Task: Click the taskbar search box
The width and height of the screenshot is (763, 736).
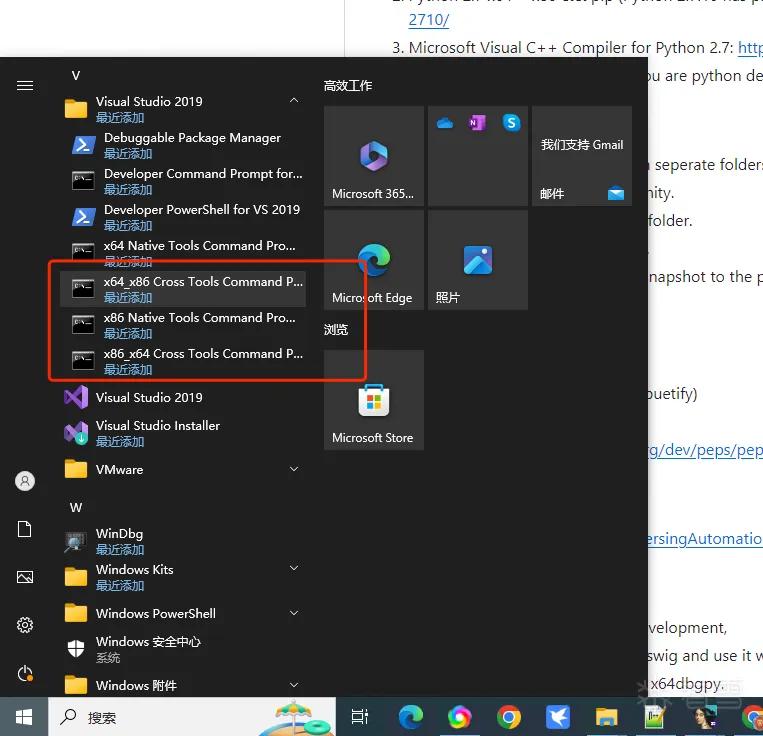Action: 192,717
